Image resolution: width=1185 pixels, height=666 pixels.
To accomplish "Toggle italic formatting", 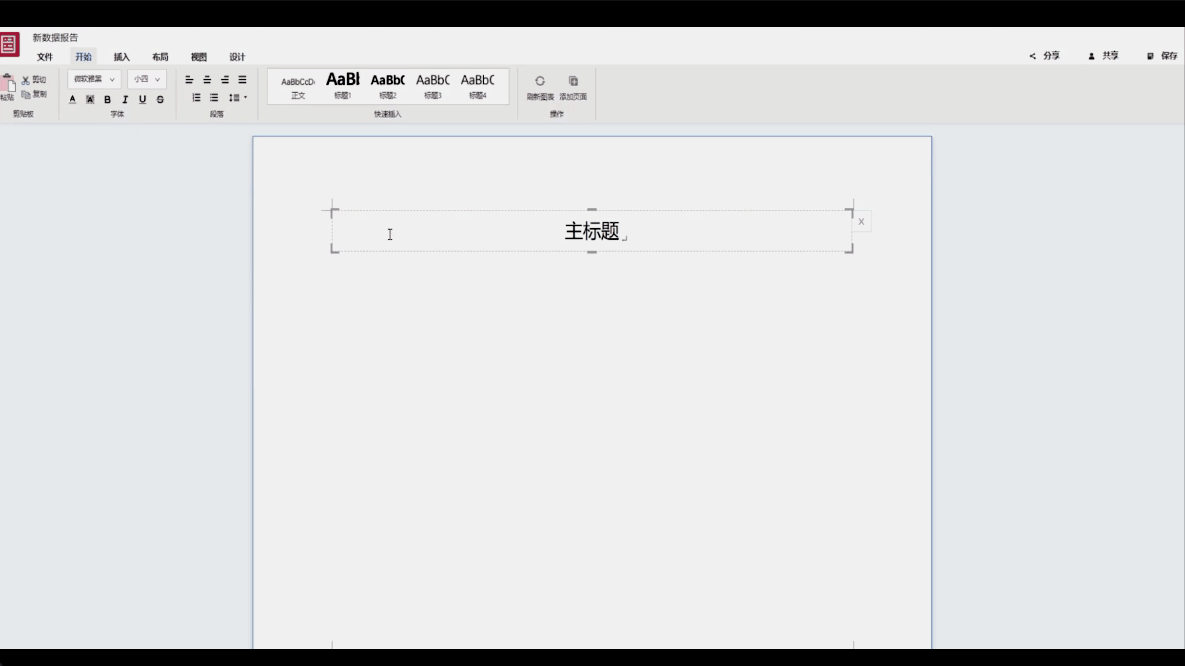I will pyautogui.click(x=125, y=99).
